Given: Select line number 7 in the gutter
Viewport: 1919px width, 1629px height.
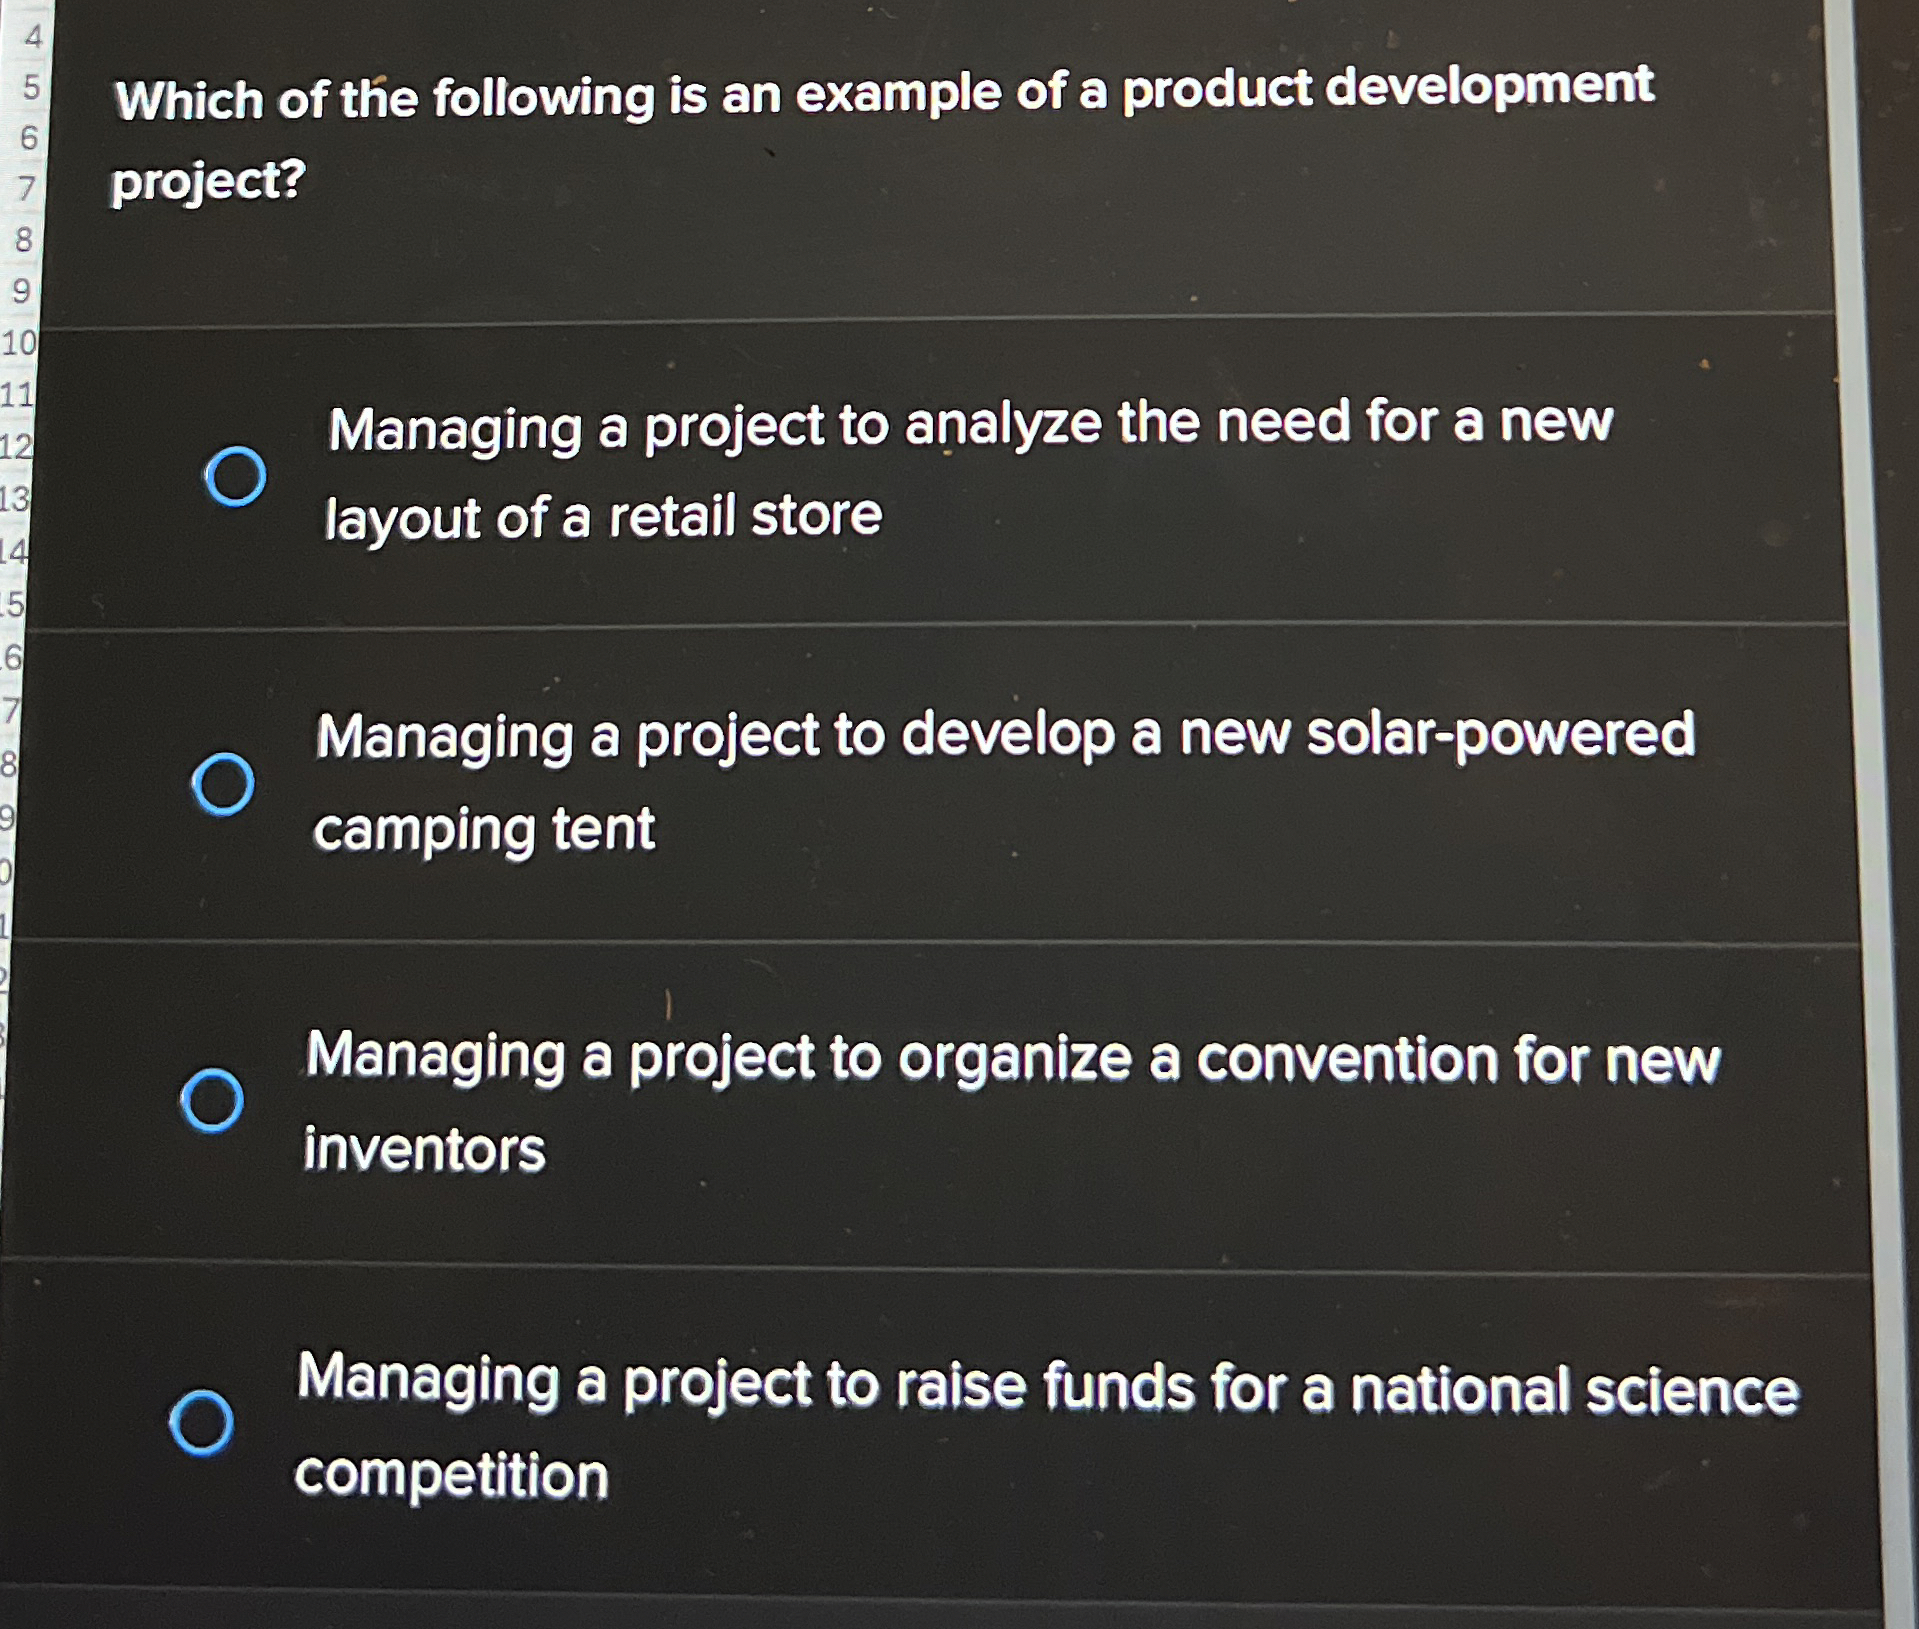Looking at the screenshot, I should point(27,188).
